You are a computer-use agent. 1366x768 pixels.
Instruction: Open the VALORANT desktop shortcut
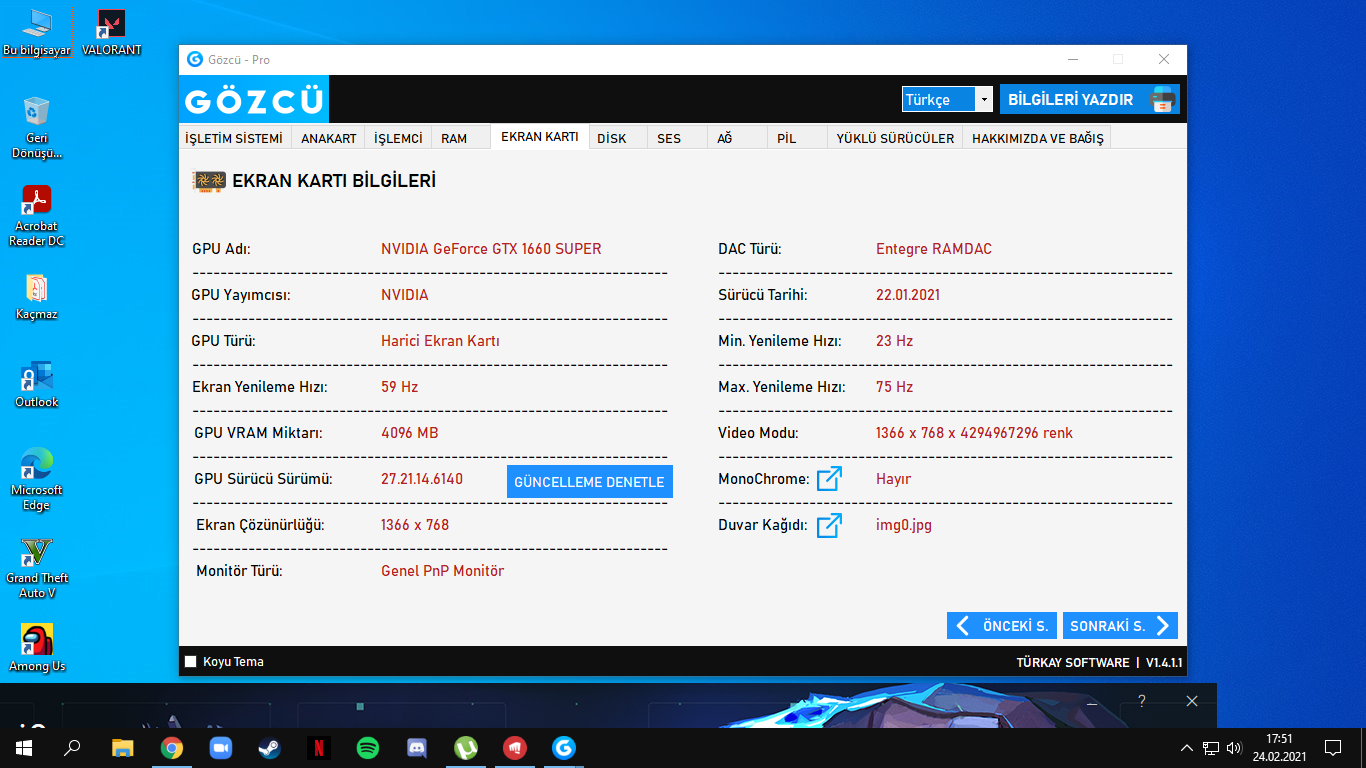(x=111, y=33)
